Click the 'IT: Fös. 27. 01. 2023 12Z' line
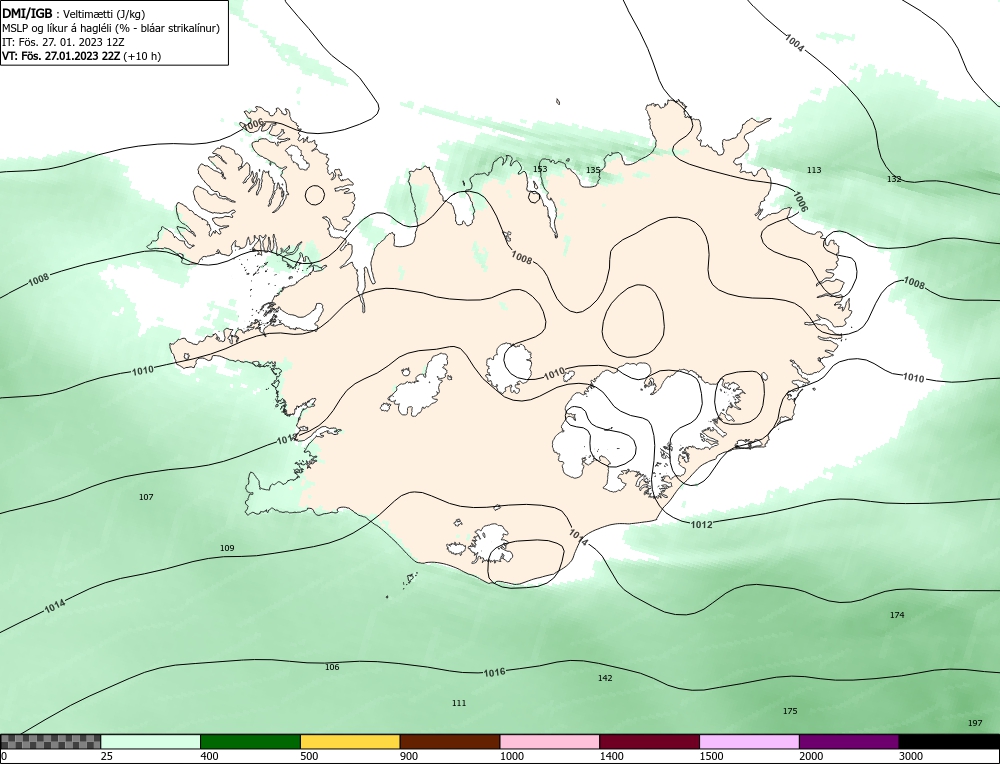 [x=63, y=42]
